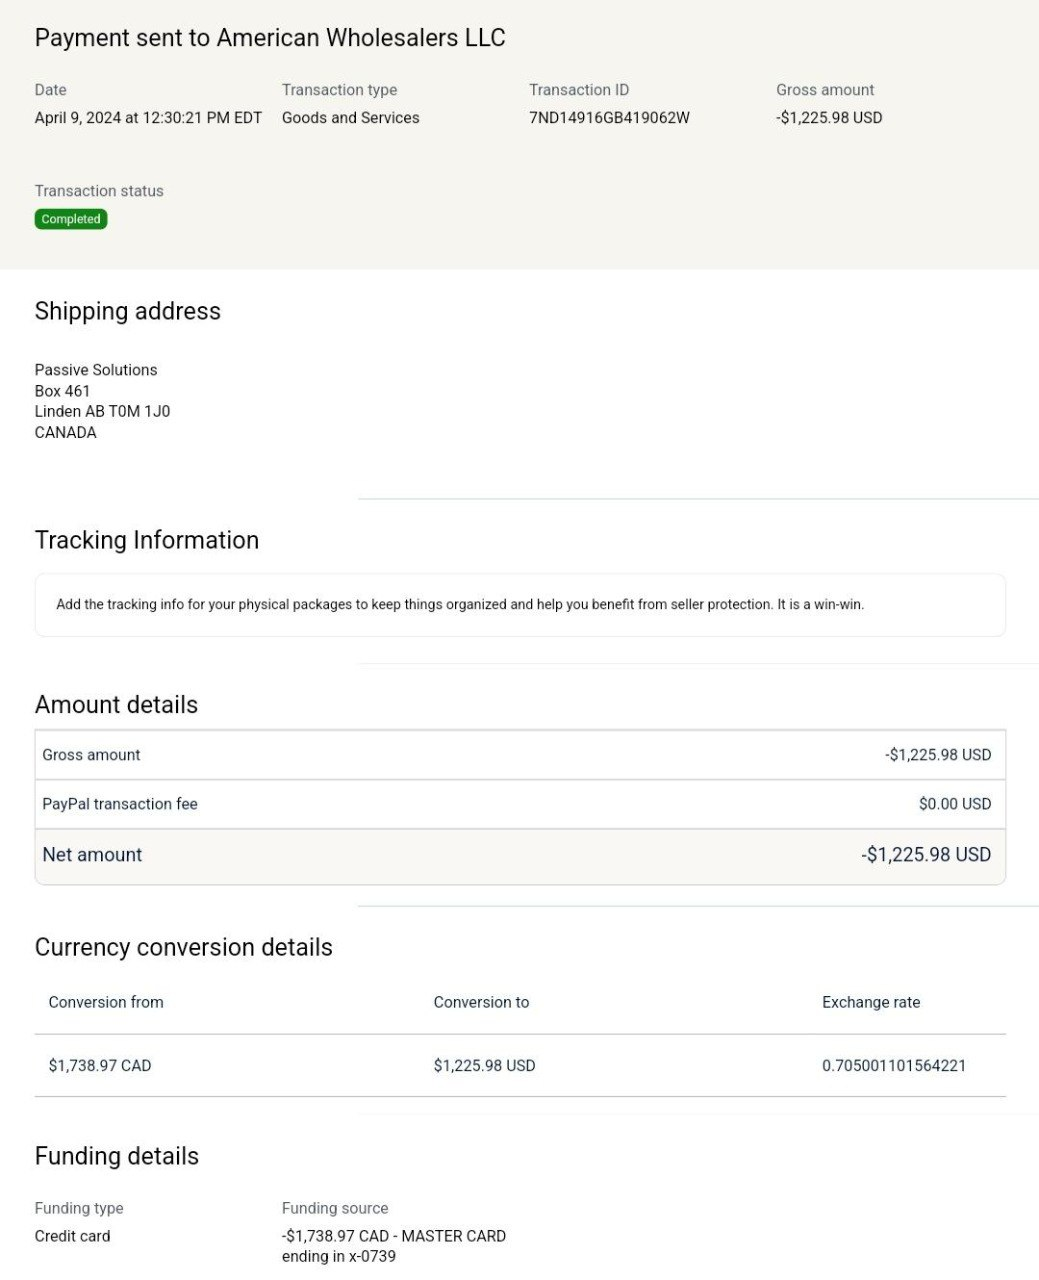Select the 'ending in x-0739' card text
This screenshot has width=1039, height=1280.
[339, 1257]
